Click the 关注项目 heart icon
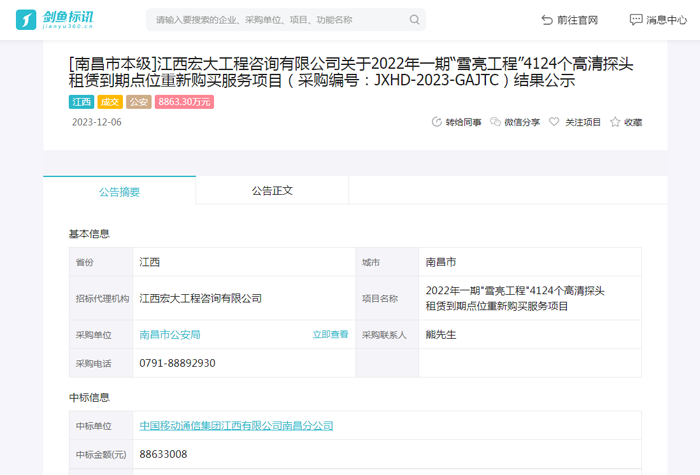This screenshot has width=700, height=475. click(554, 122)
